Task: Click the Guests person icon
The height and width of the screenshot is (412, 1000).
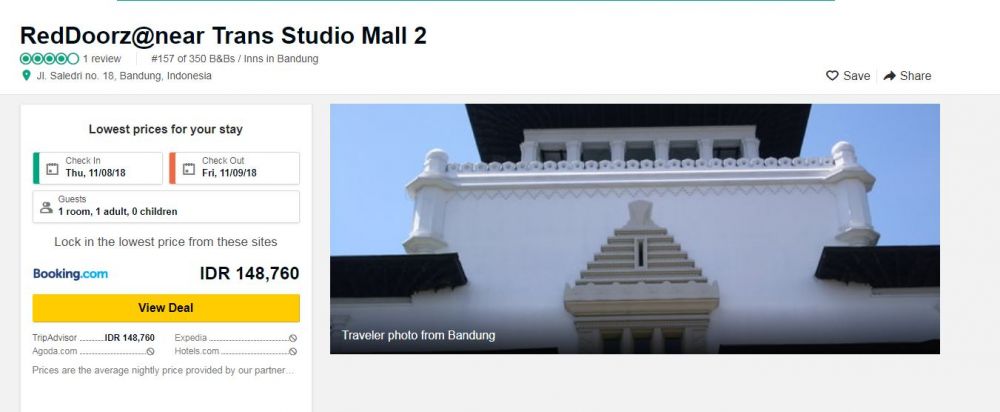Action: pos(46,207)
